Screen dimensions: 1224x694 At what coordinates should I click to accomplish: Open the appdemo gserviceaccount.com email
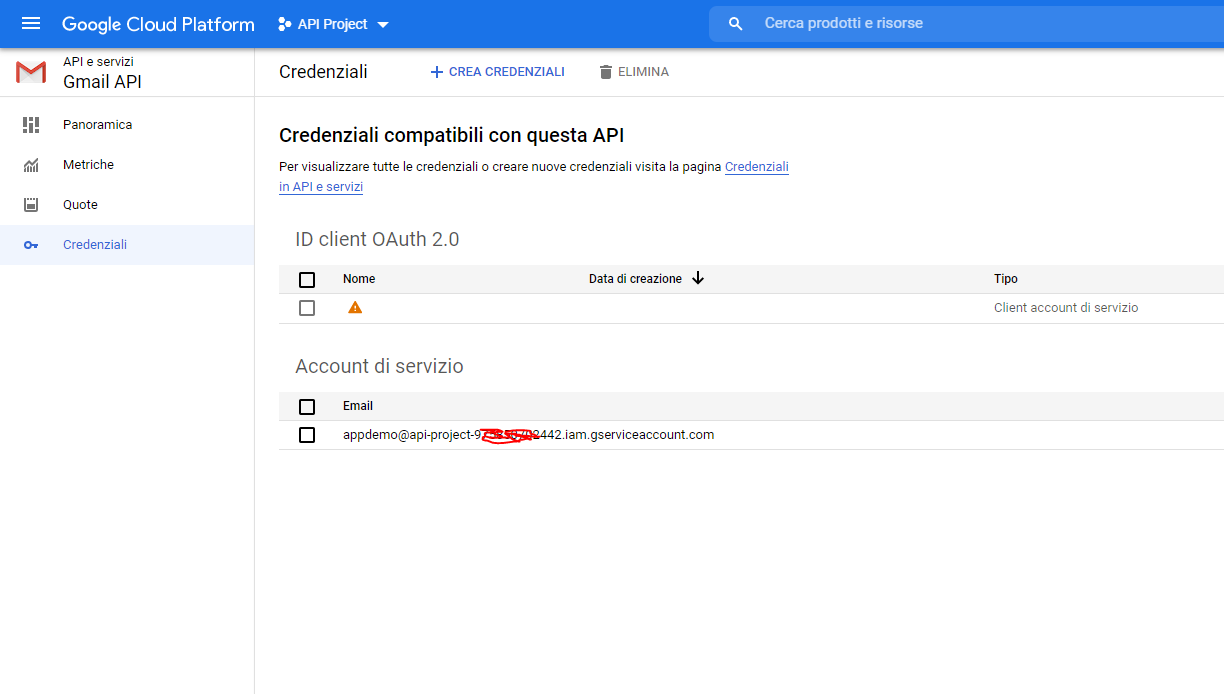pos(529,435)
